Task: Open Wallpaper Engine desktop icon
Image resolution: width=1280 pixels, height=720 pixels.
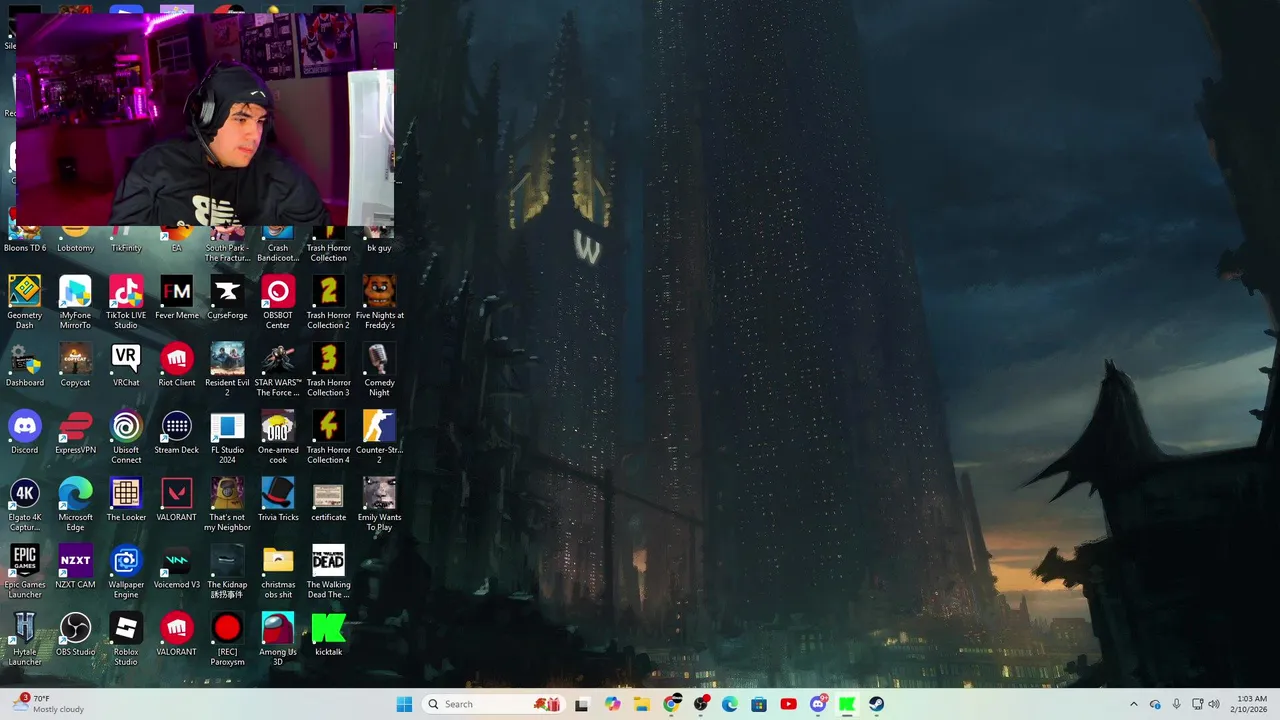Action: (x=126, y=571)
